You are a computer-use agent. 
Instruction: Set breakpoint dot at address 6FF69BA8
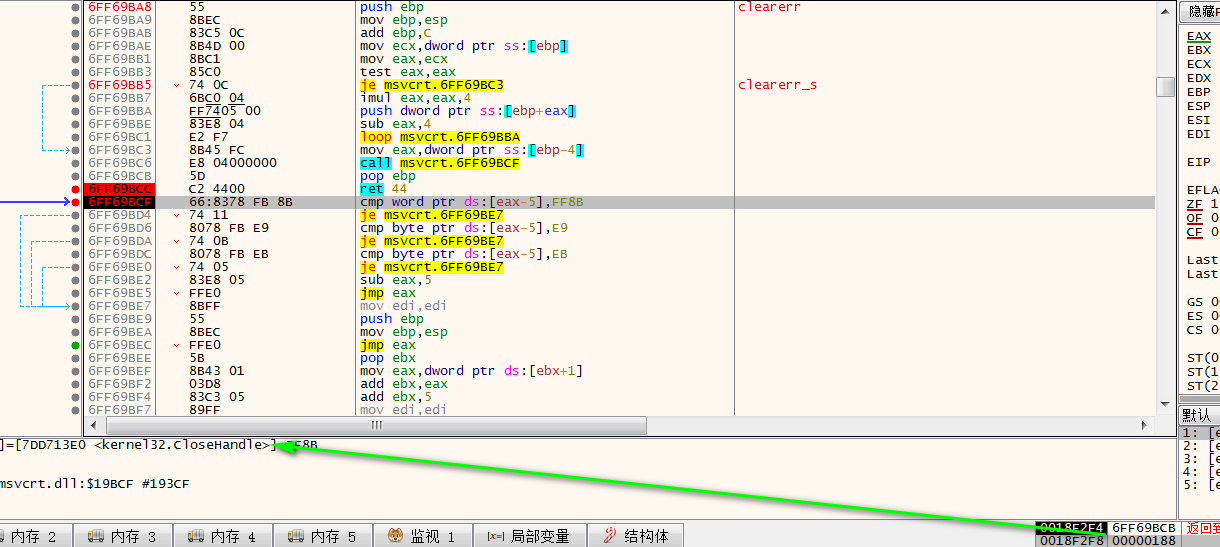pos(76,7)
